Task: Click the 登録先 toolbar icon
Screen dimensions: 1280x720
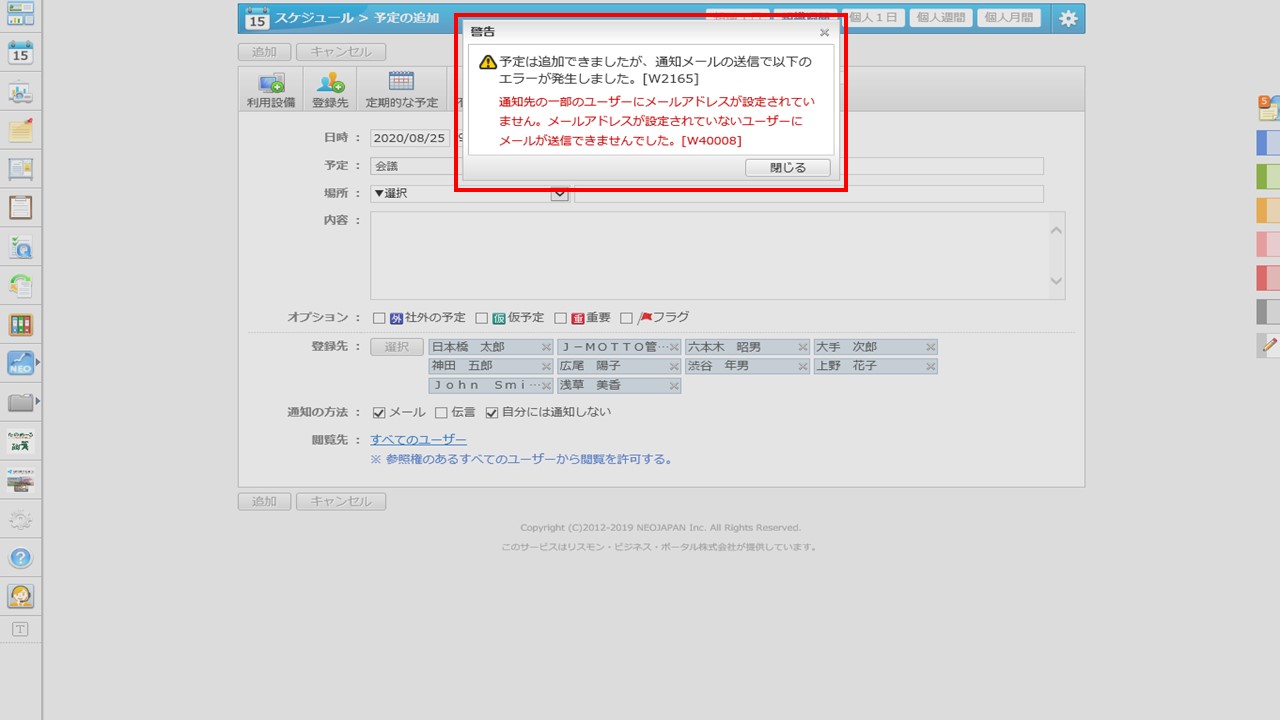Action: pyautogui.click(x=330, y=90)
